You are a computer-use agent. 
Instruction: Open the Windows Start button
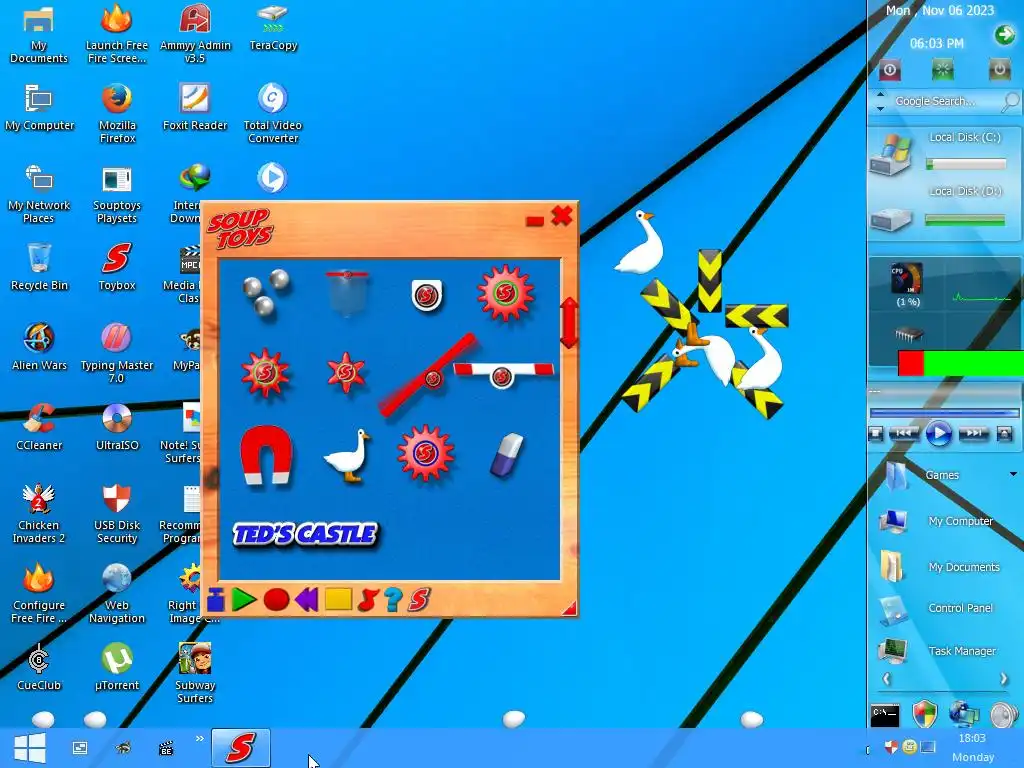(x=30, y=748)
